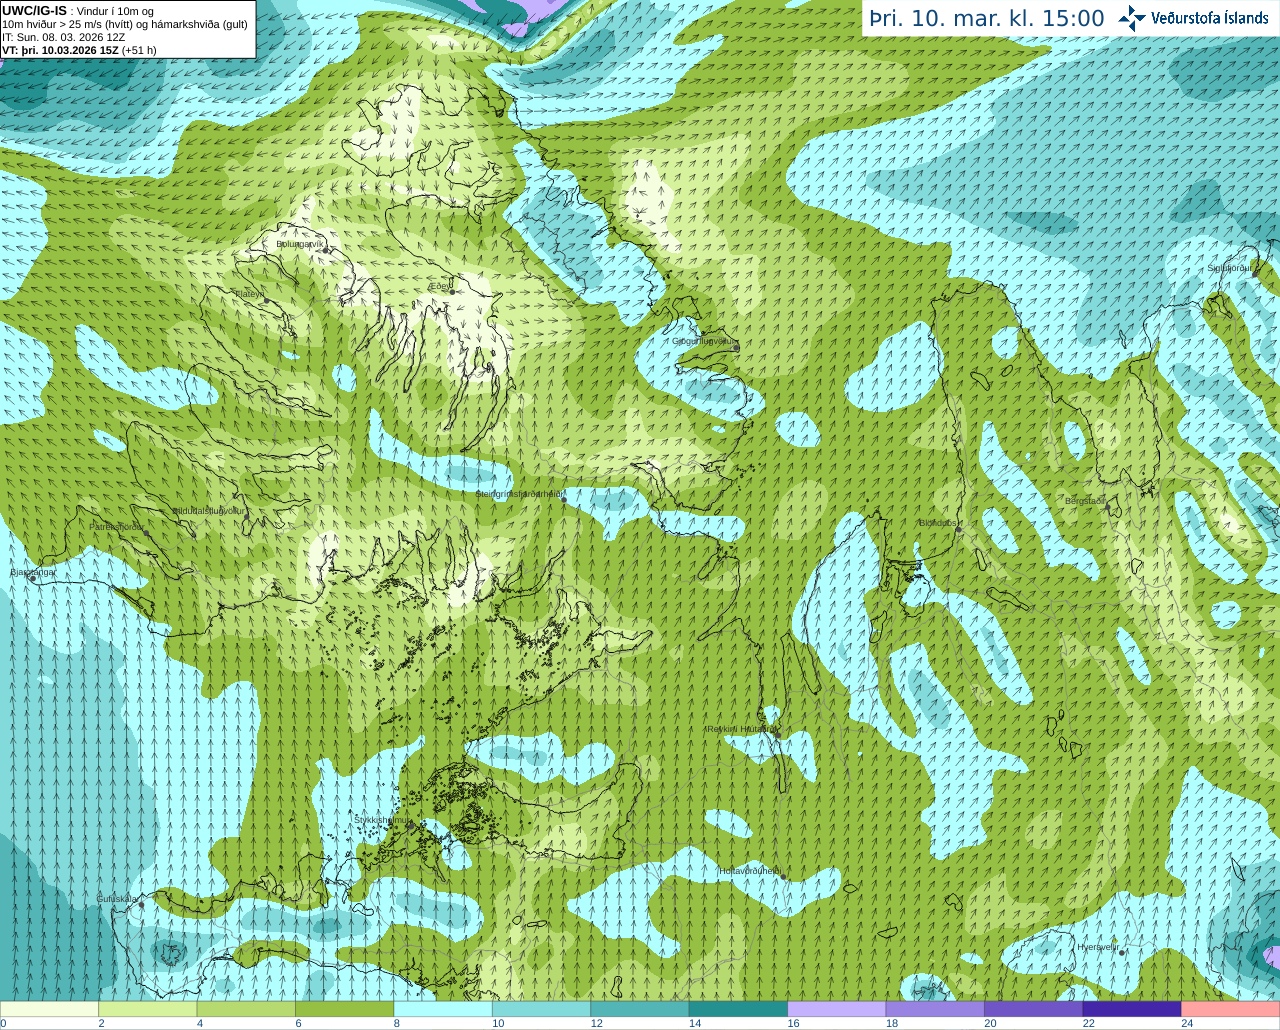The width and height of the screenshot is (1280, 1030).
Task: Select the 22–24 m/s dark indigo legend swatch
Action: 1133,1009
